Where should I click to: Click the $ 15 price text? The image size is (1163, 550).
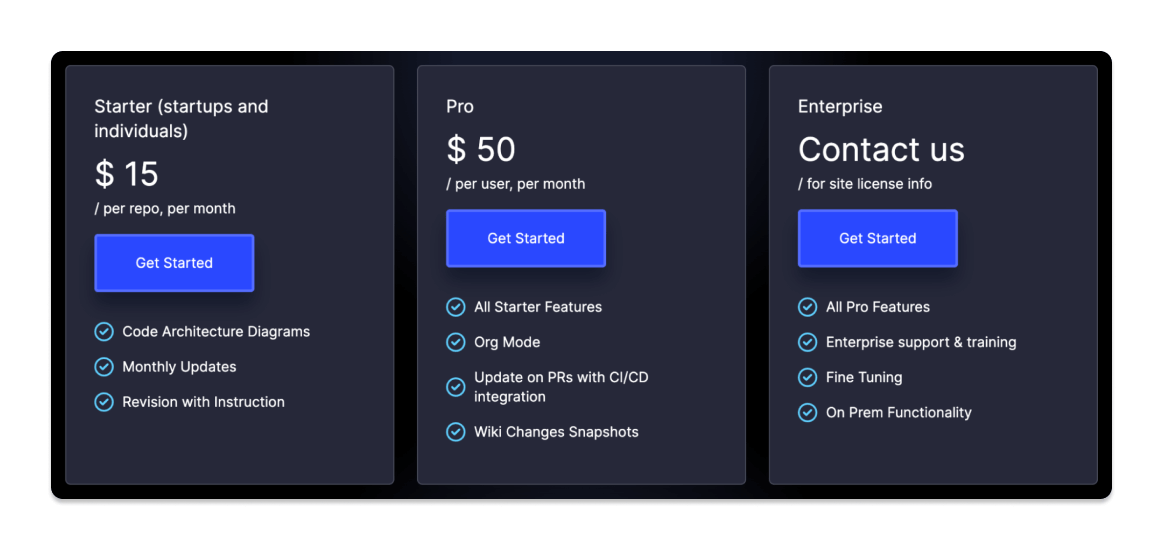pyautogui.click(x=127, y=174)
